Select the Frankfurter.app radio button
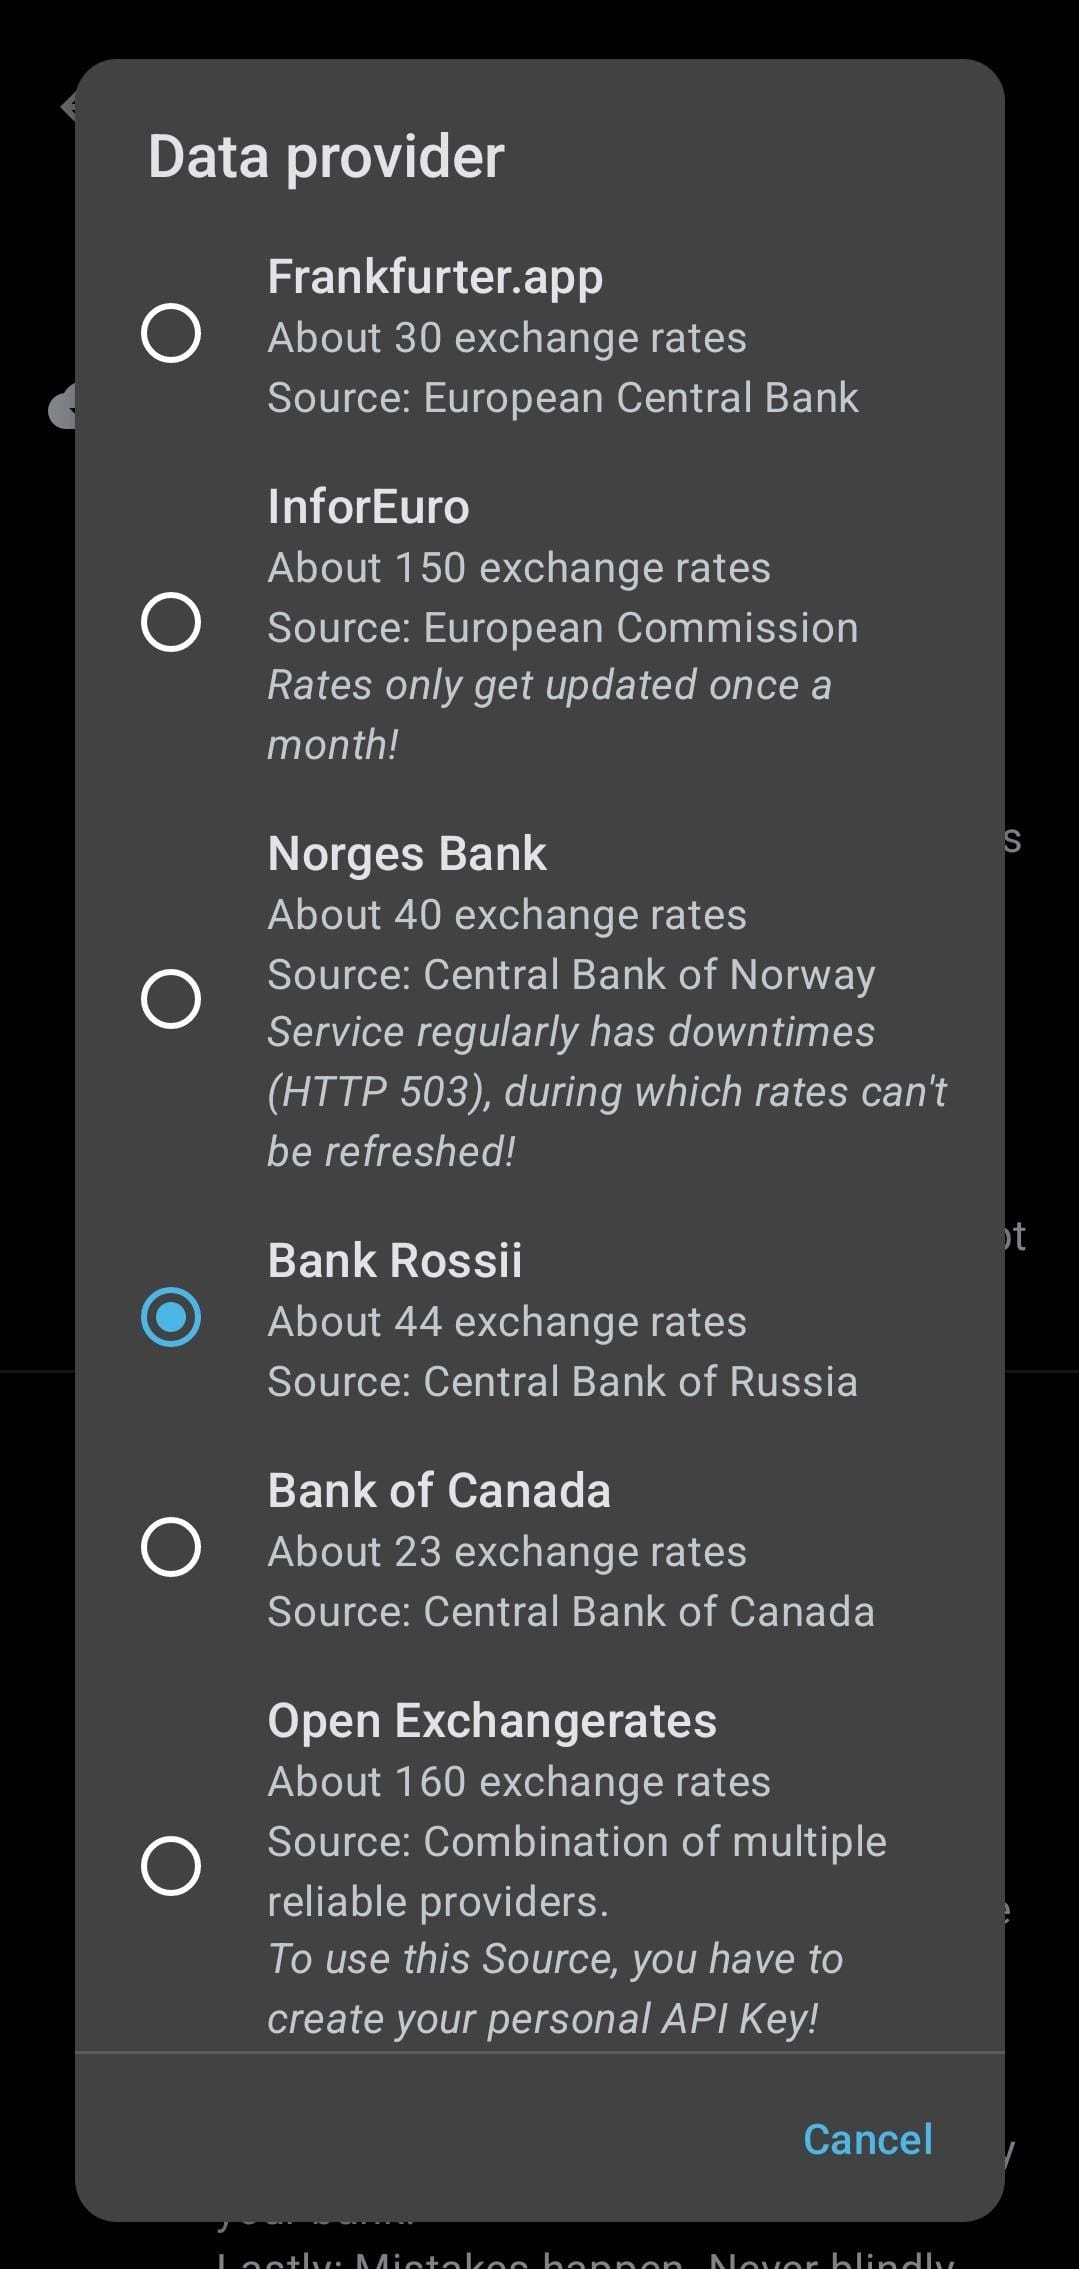 (171, 333)
